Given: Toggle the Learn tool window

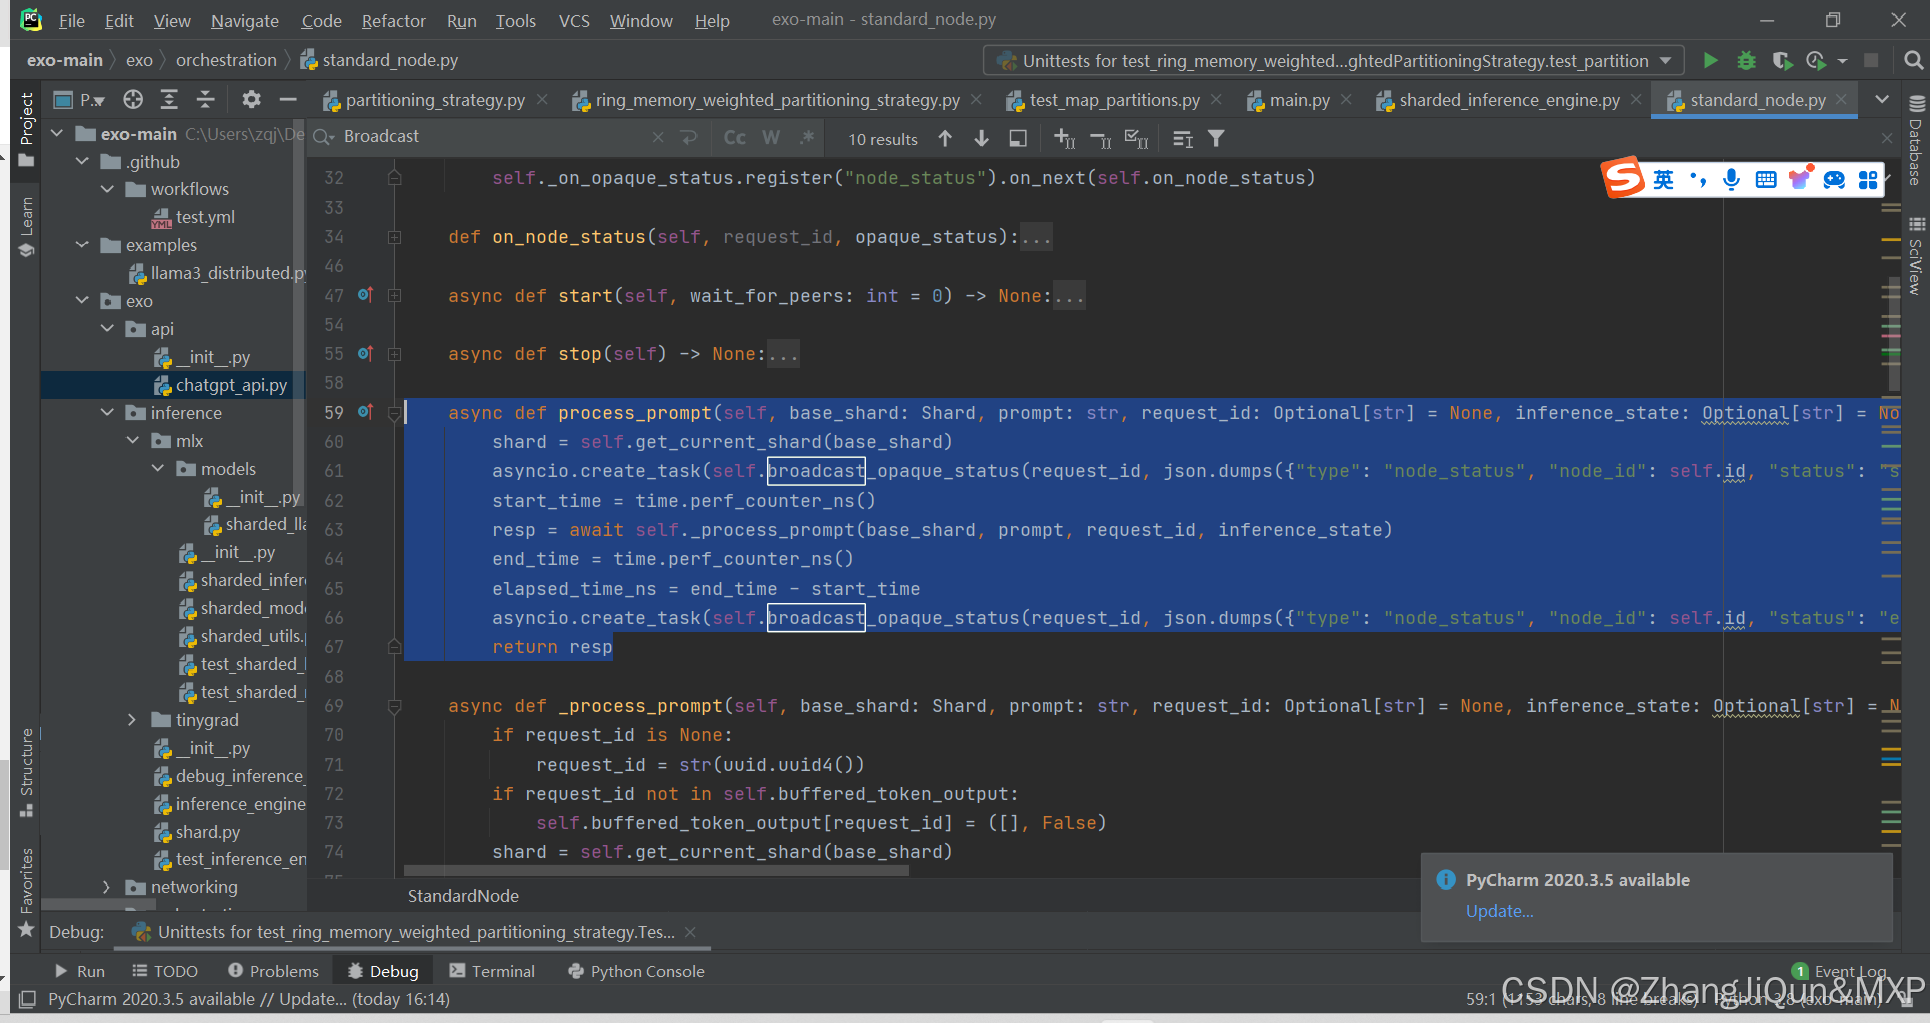Looking at the screenshot, I should pyautogui.click(x=27, y=227).
